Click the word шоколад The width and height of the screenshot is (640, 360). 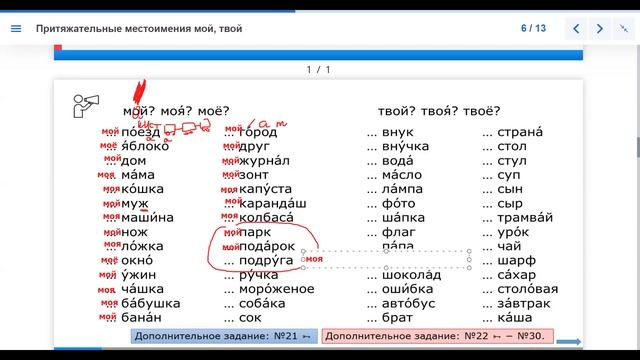coord(411,275)
